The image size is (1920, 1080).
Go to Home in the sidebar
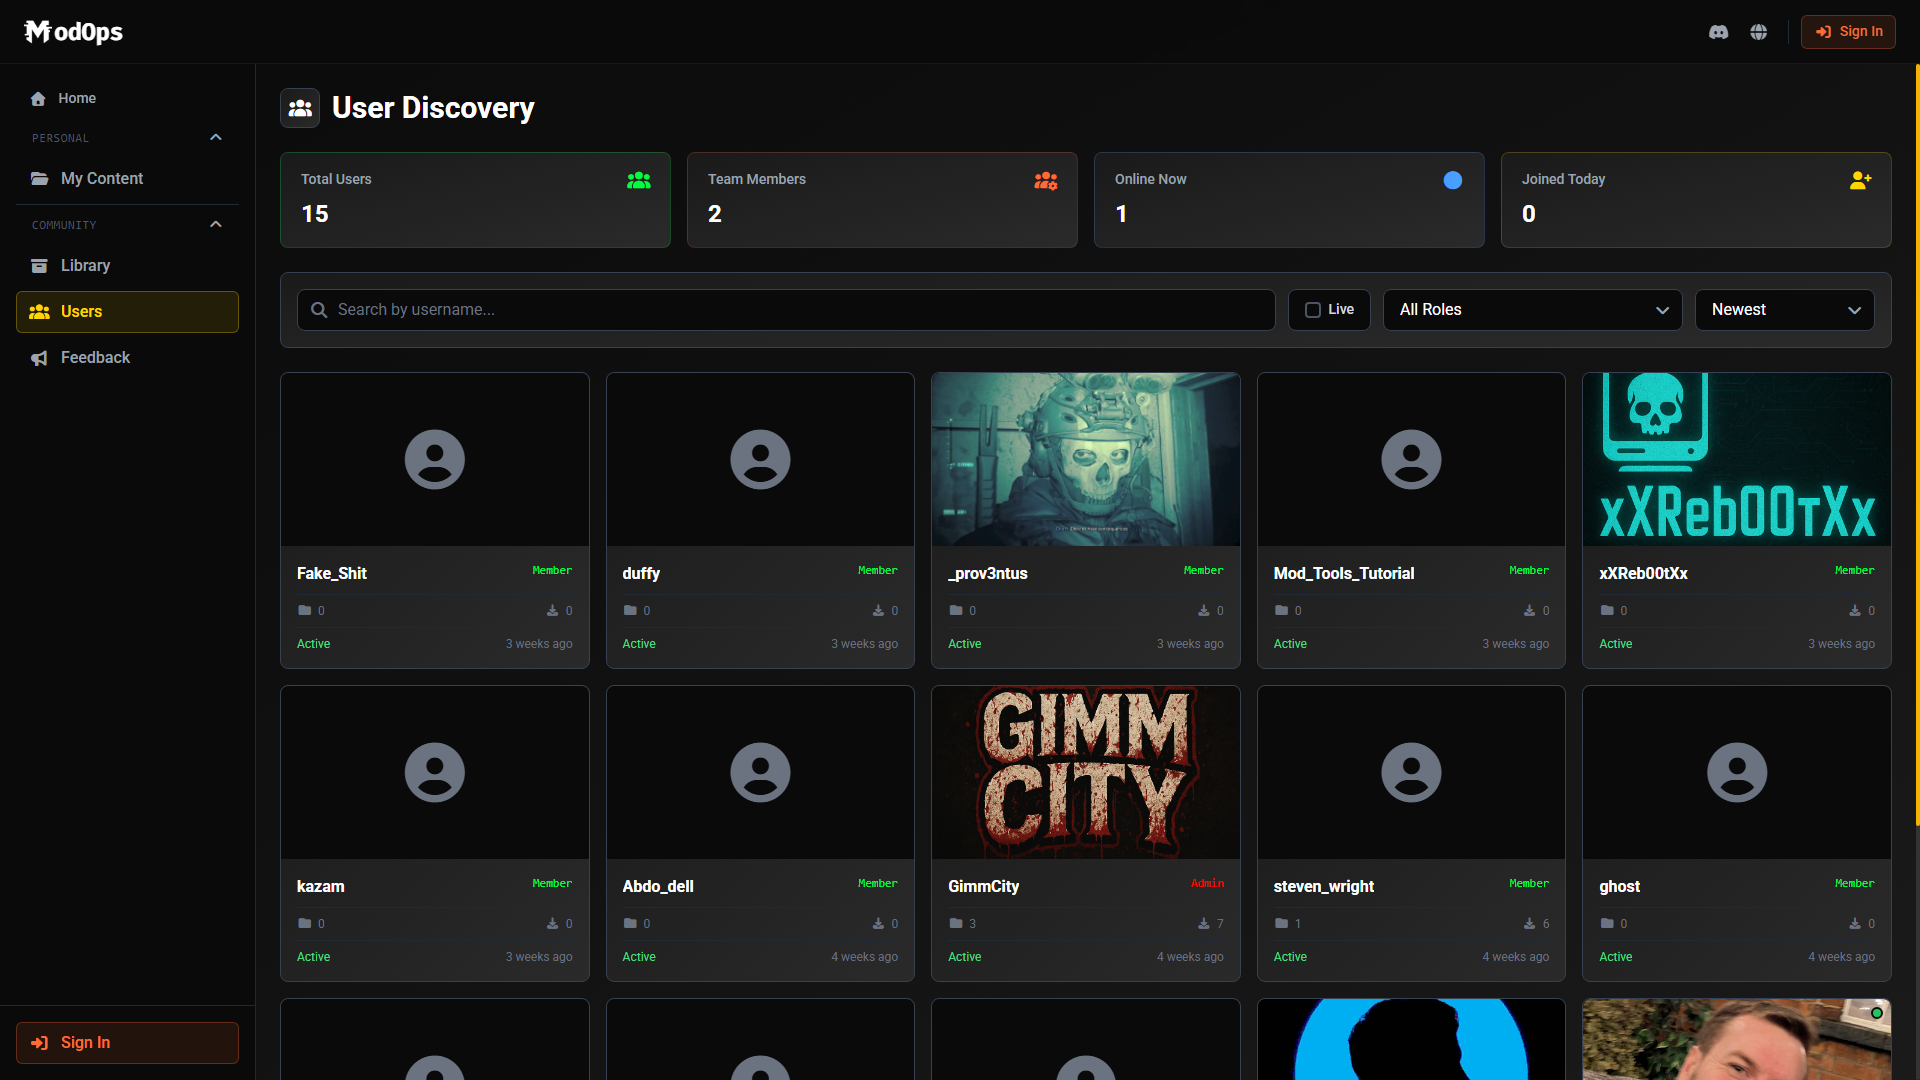[78, 98]
